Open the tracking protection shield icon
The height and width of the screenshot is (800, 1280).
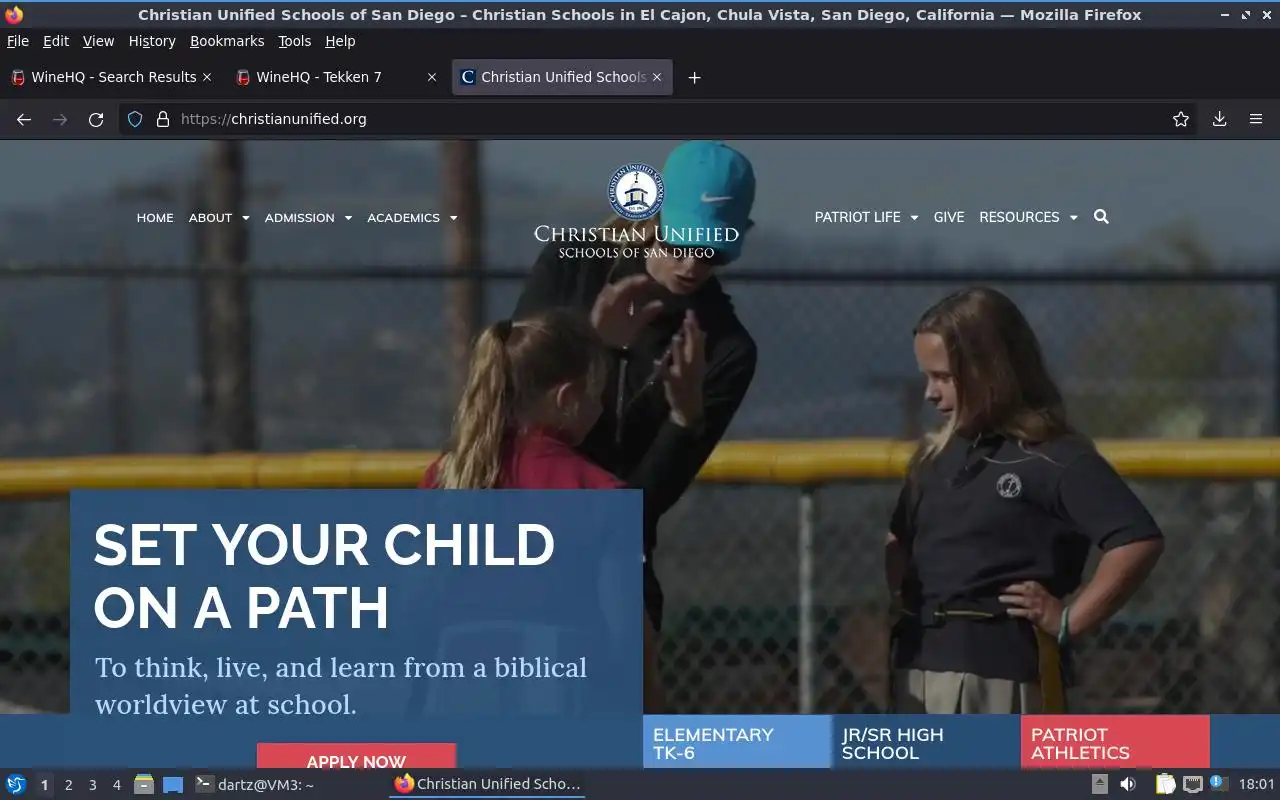[x=136, y=119]
